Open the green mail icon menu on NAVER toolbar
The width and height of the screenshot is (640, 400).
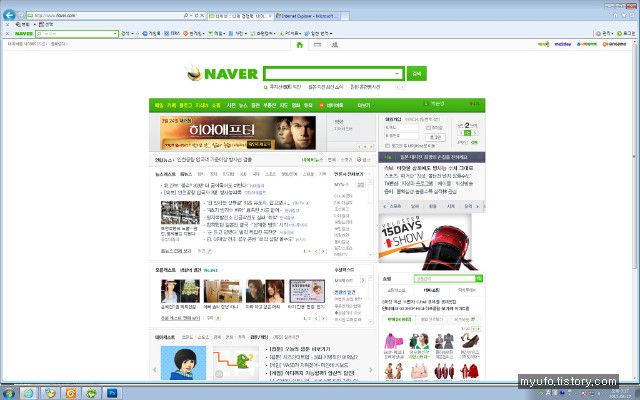(216, 33)
